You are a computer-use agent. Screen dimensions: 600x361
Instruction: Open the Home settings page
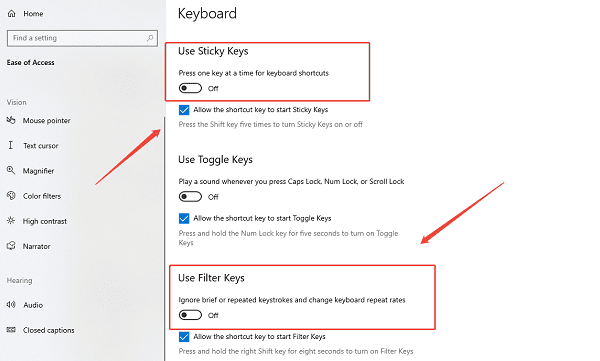(33, 14)
